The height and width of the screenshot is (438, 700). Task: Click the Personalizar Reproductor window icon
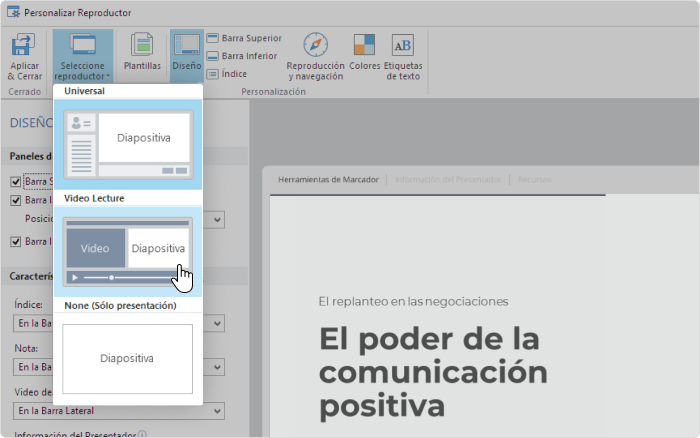[x=13, y=12]
